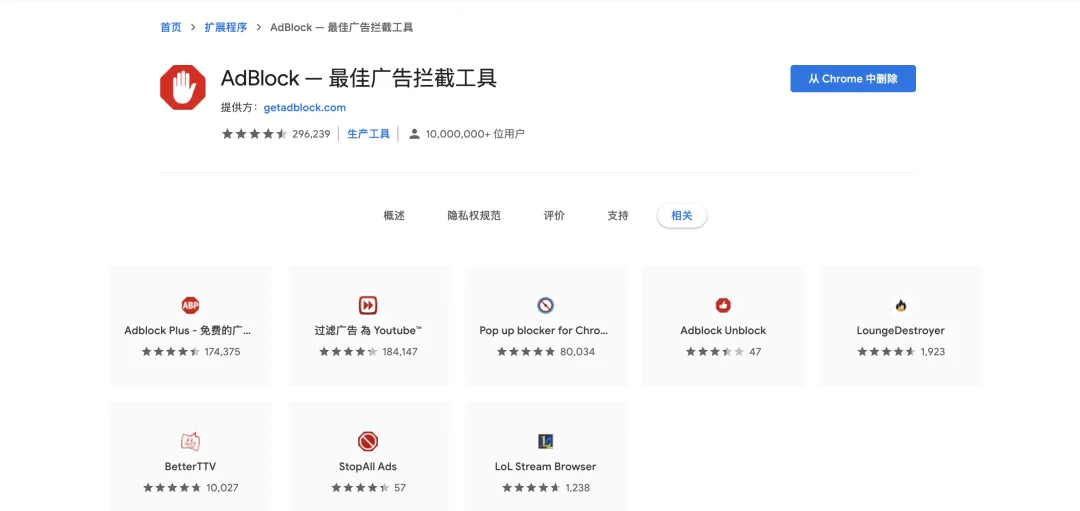Click the 1,238 rating count
Image resolution: width=1080 pixels, height=511 pixels.
[578, 488]
